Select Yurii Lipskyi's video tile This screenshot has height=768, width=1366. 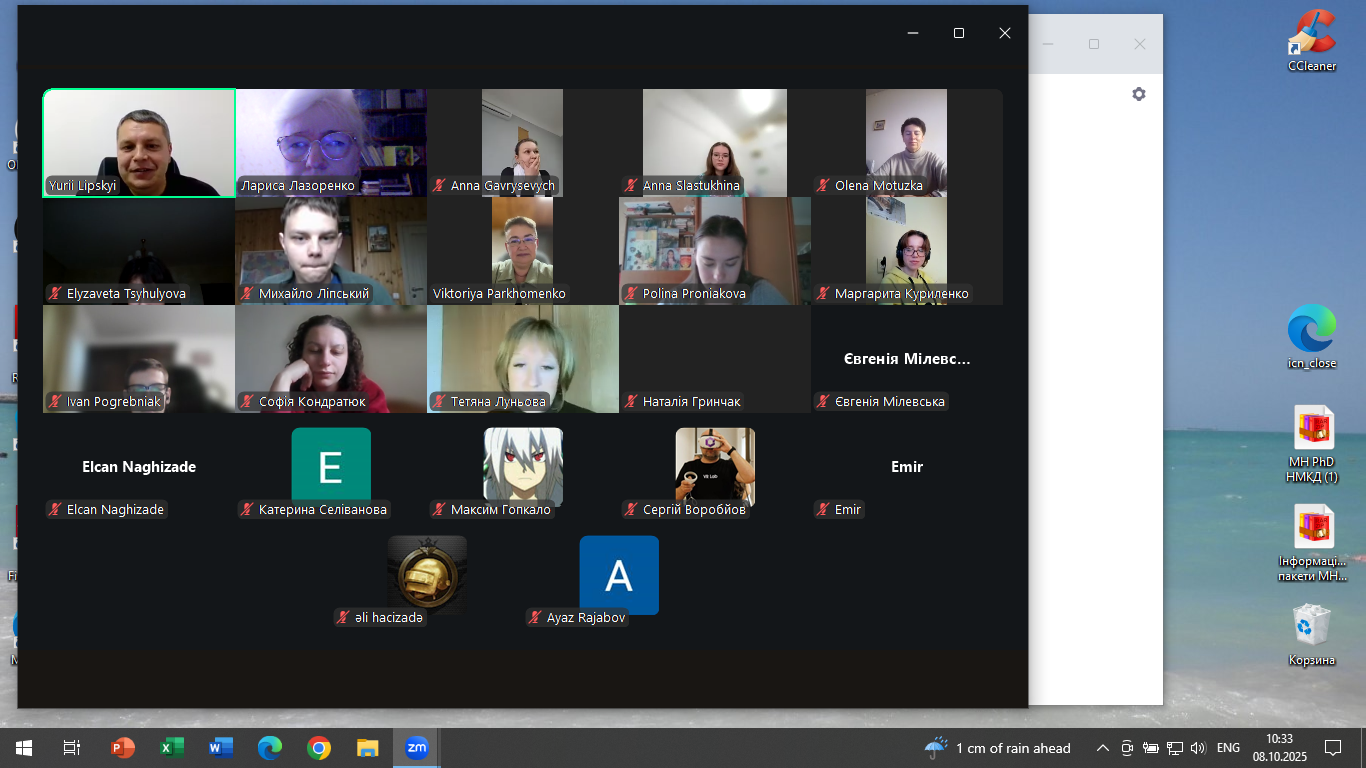pyautogui.click(x=139, y=142)
